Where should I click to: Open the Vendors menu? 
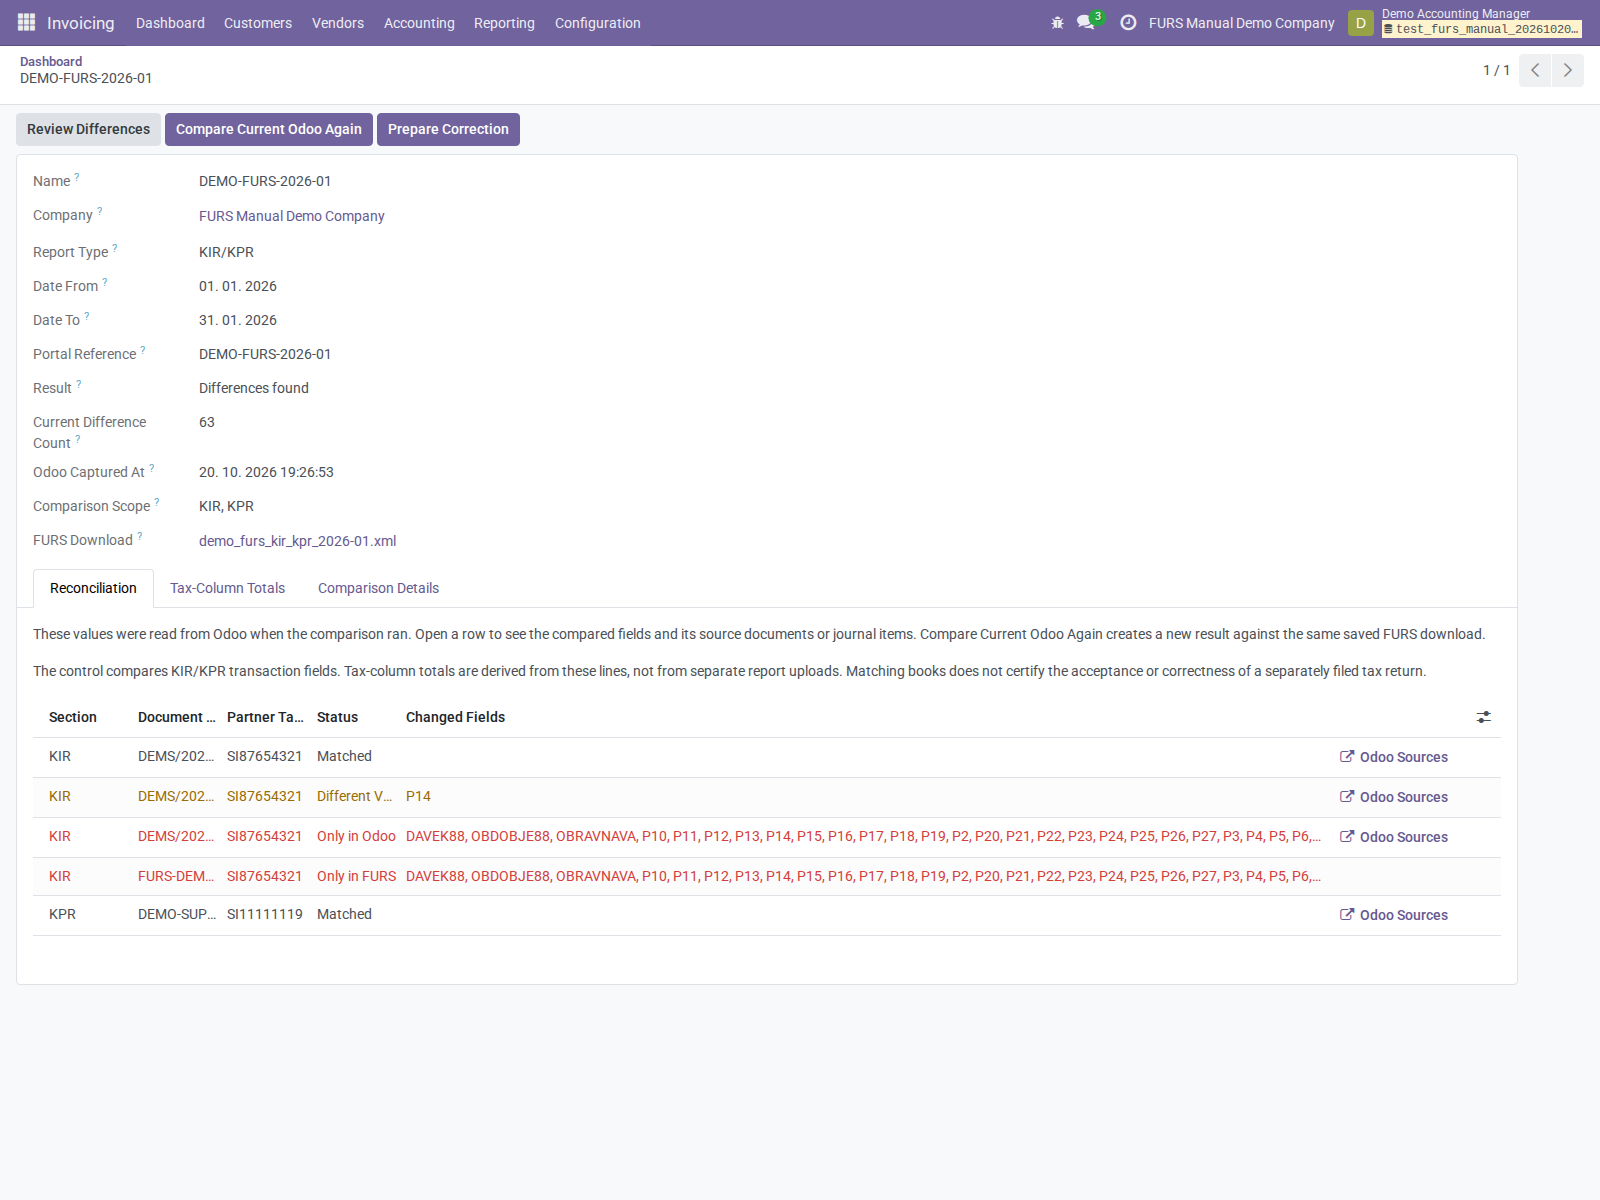[338, 23]
